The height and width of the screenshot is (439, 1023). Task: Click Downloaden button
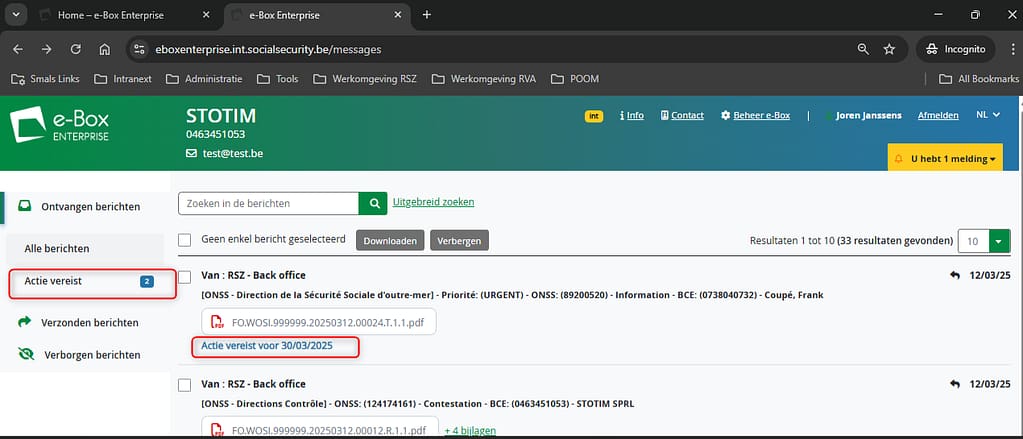tap(390, 241)
